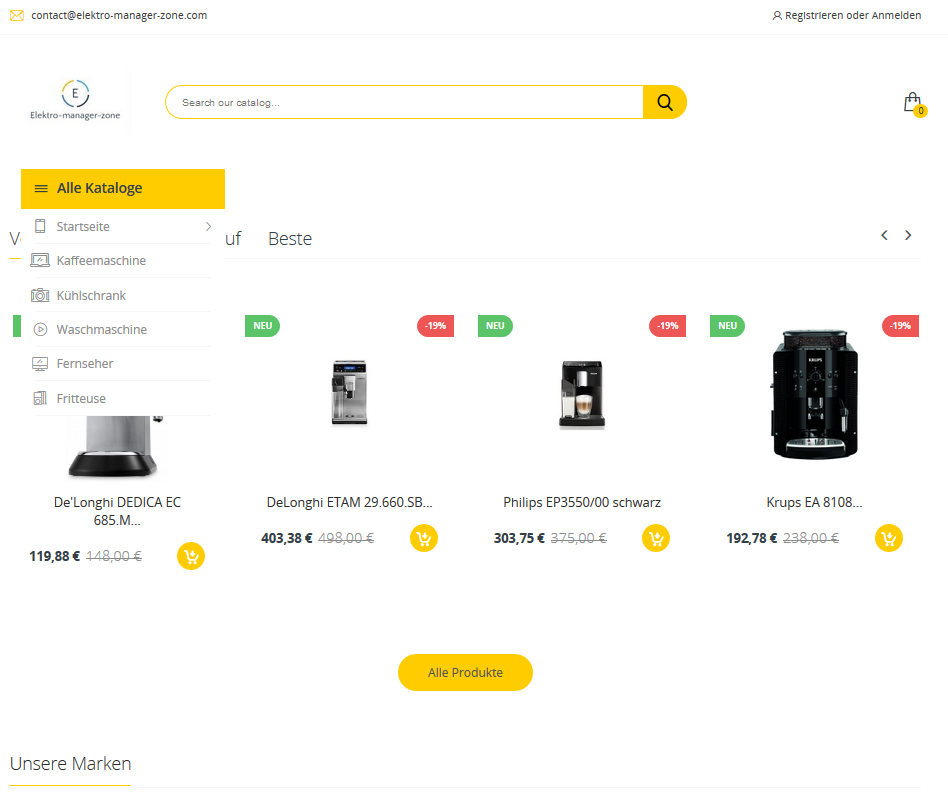Screen dimensions: 948x801
Task: Select Kaffeemaschine in the catalog menu
Action: coord(101,261)
